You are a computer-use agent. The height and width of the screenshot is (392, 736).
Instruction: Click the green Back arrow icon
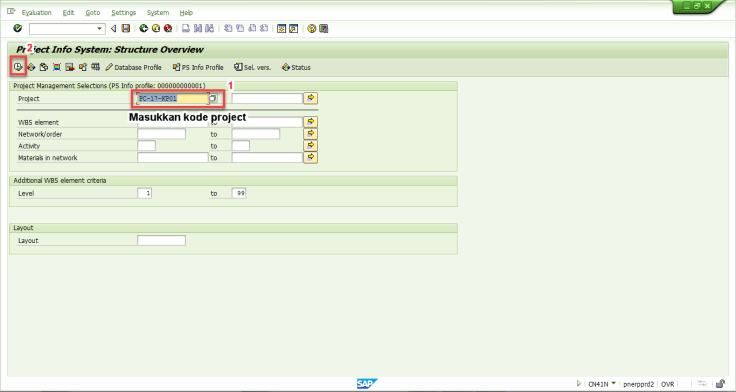point(144,29)
